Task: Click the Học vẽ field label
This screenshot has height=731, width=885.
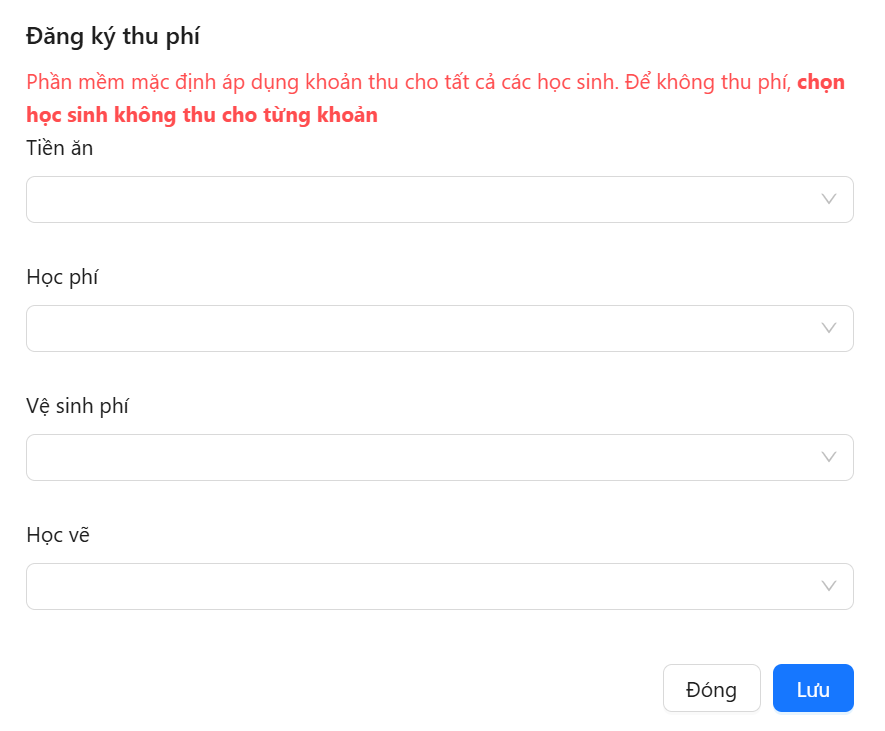Action: (58, 535)
